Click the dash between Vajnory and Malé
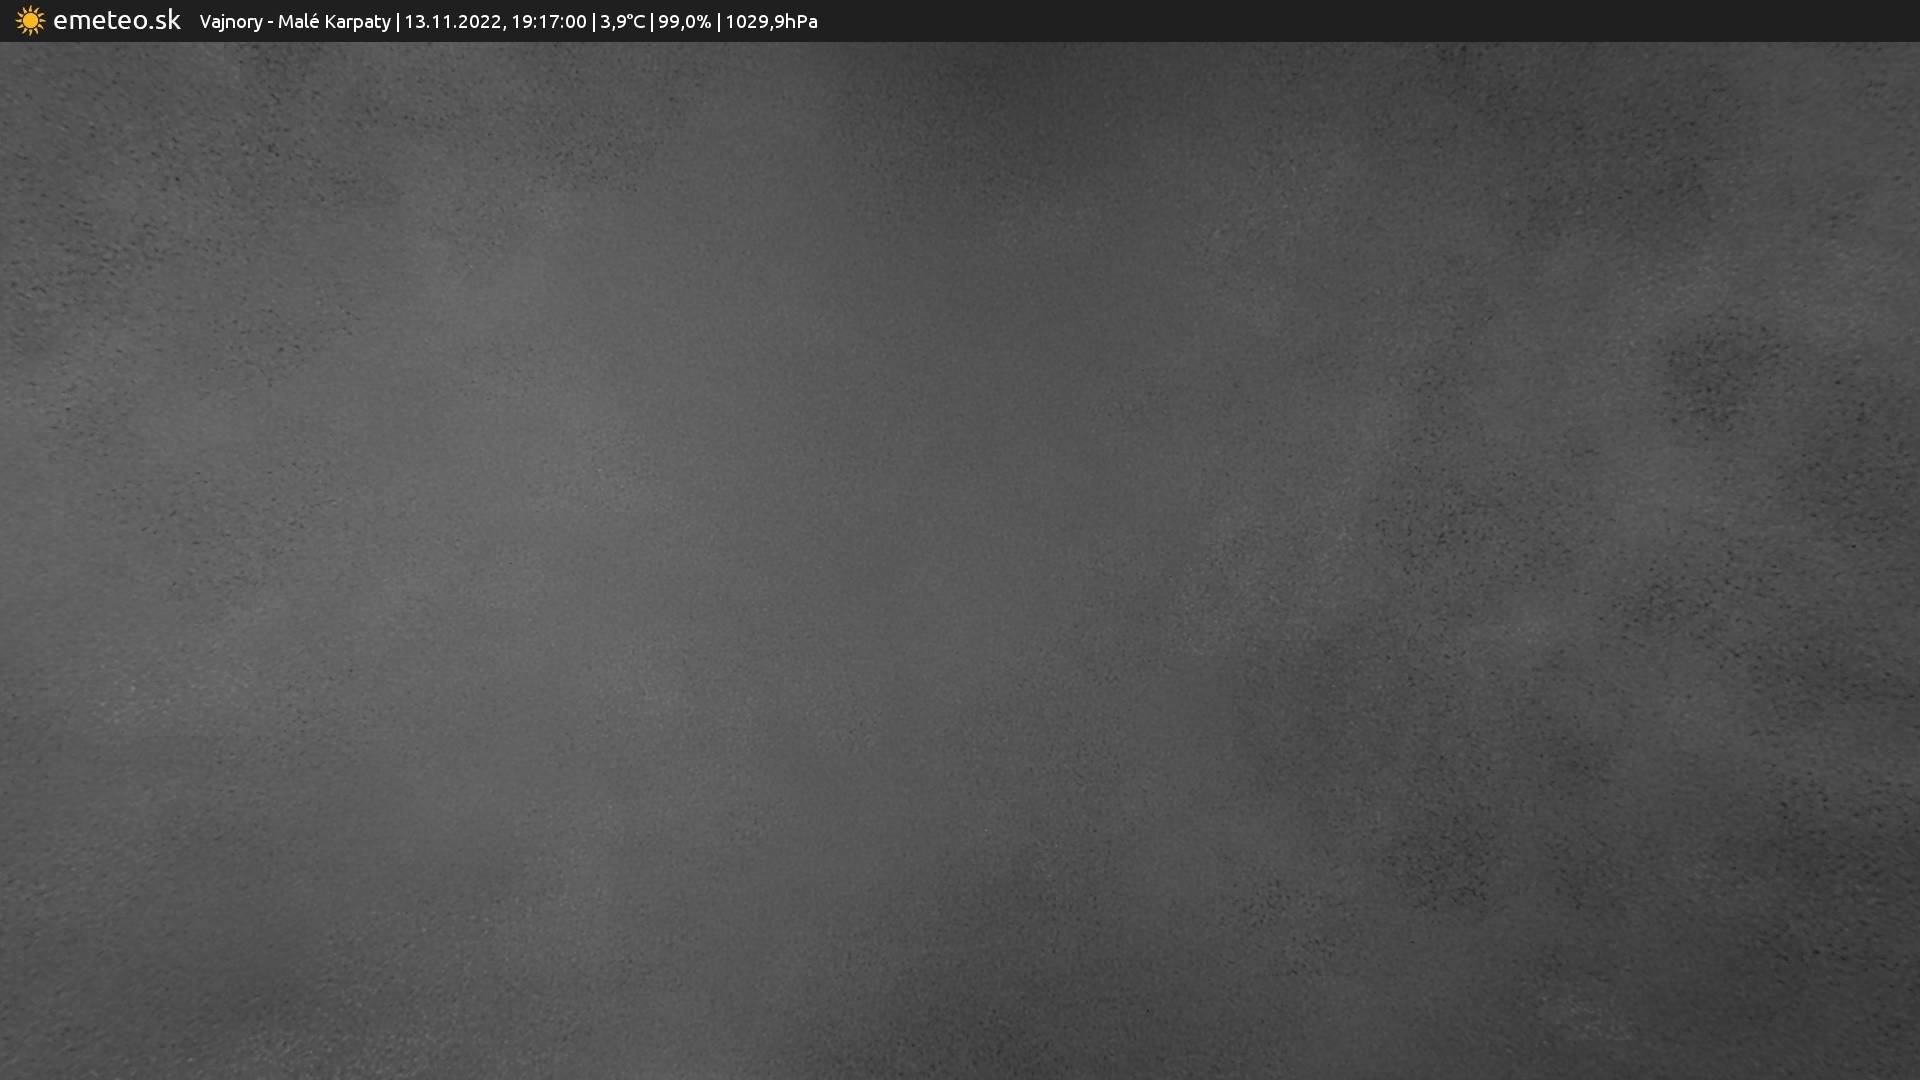The height and width of the screenshot is (1080, 1920). click(270, 23)
